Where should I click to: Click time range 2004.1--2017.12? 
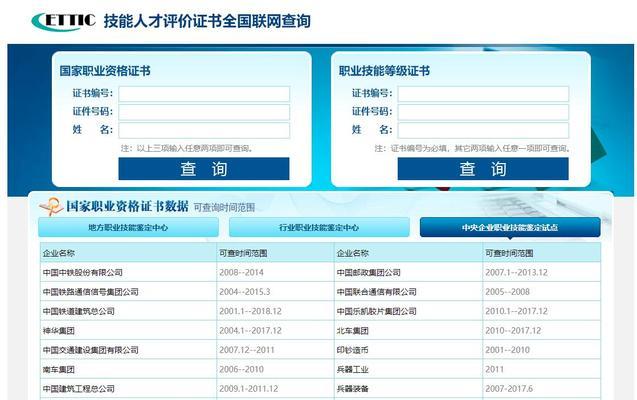250,331
